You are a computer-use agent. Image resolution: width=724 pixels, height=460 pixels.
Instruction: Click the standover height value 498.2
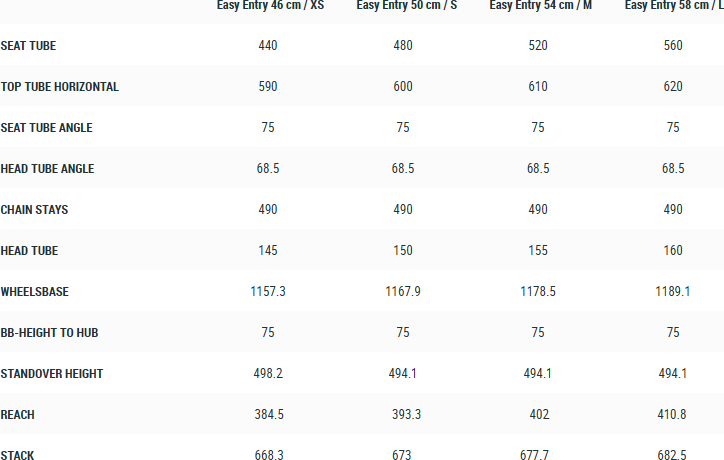[x=267, y=374]
